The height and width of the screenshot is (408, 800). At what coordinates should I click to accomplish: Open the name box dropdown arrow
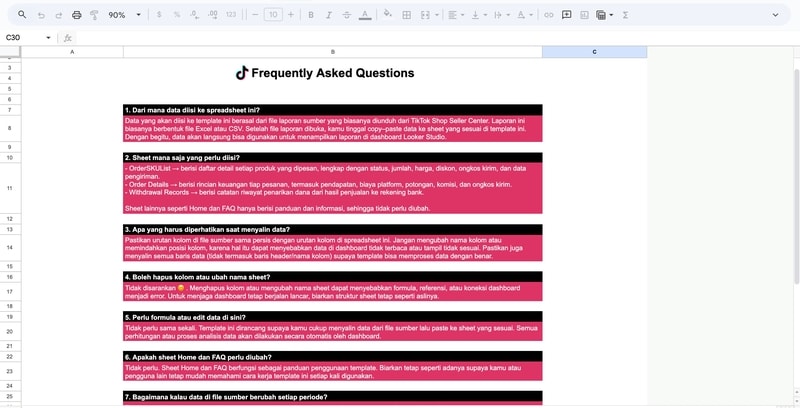pyautogui.click(x=48, y=38)
